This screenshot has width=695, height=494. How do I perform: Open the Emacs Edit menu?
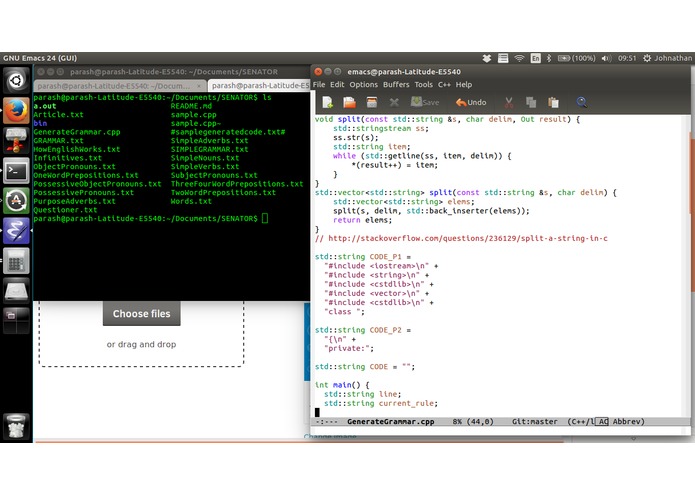tap(337, 85)
